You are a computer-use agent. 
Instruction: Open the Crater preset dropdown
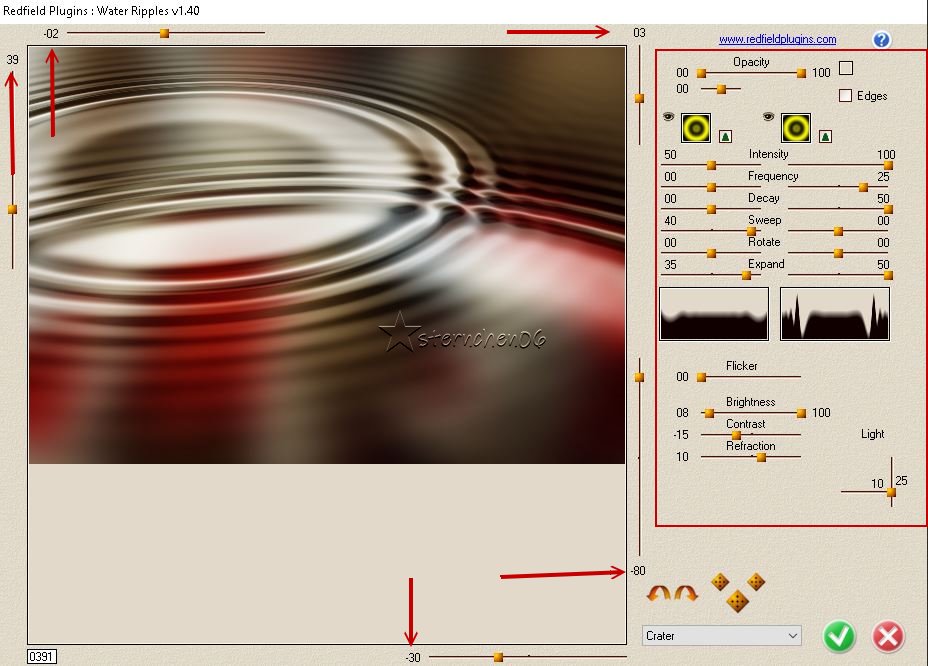[722, 636]
